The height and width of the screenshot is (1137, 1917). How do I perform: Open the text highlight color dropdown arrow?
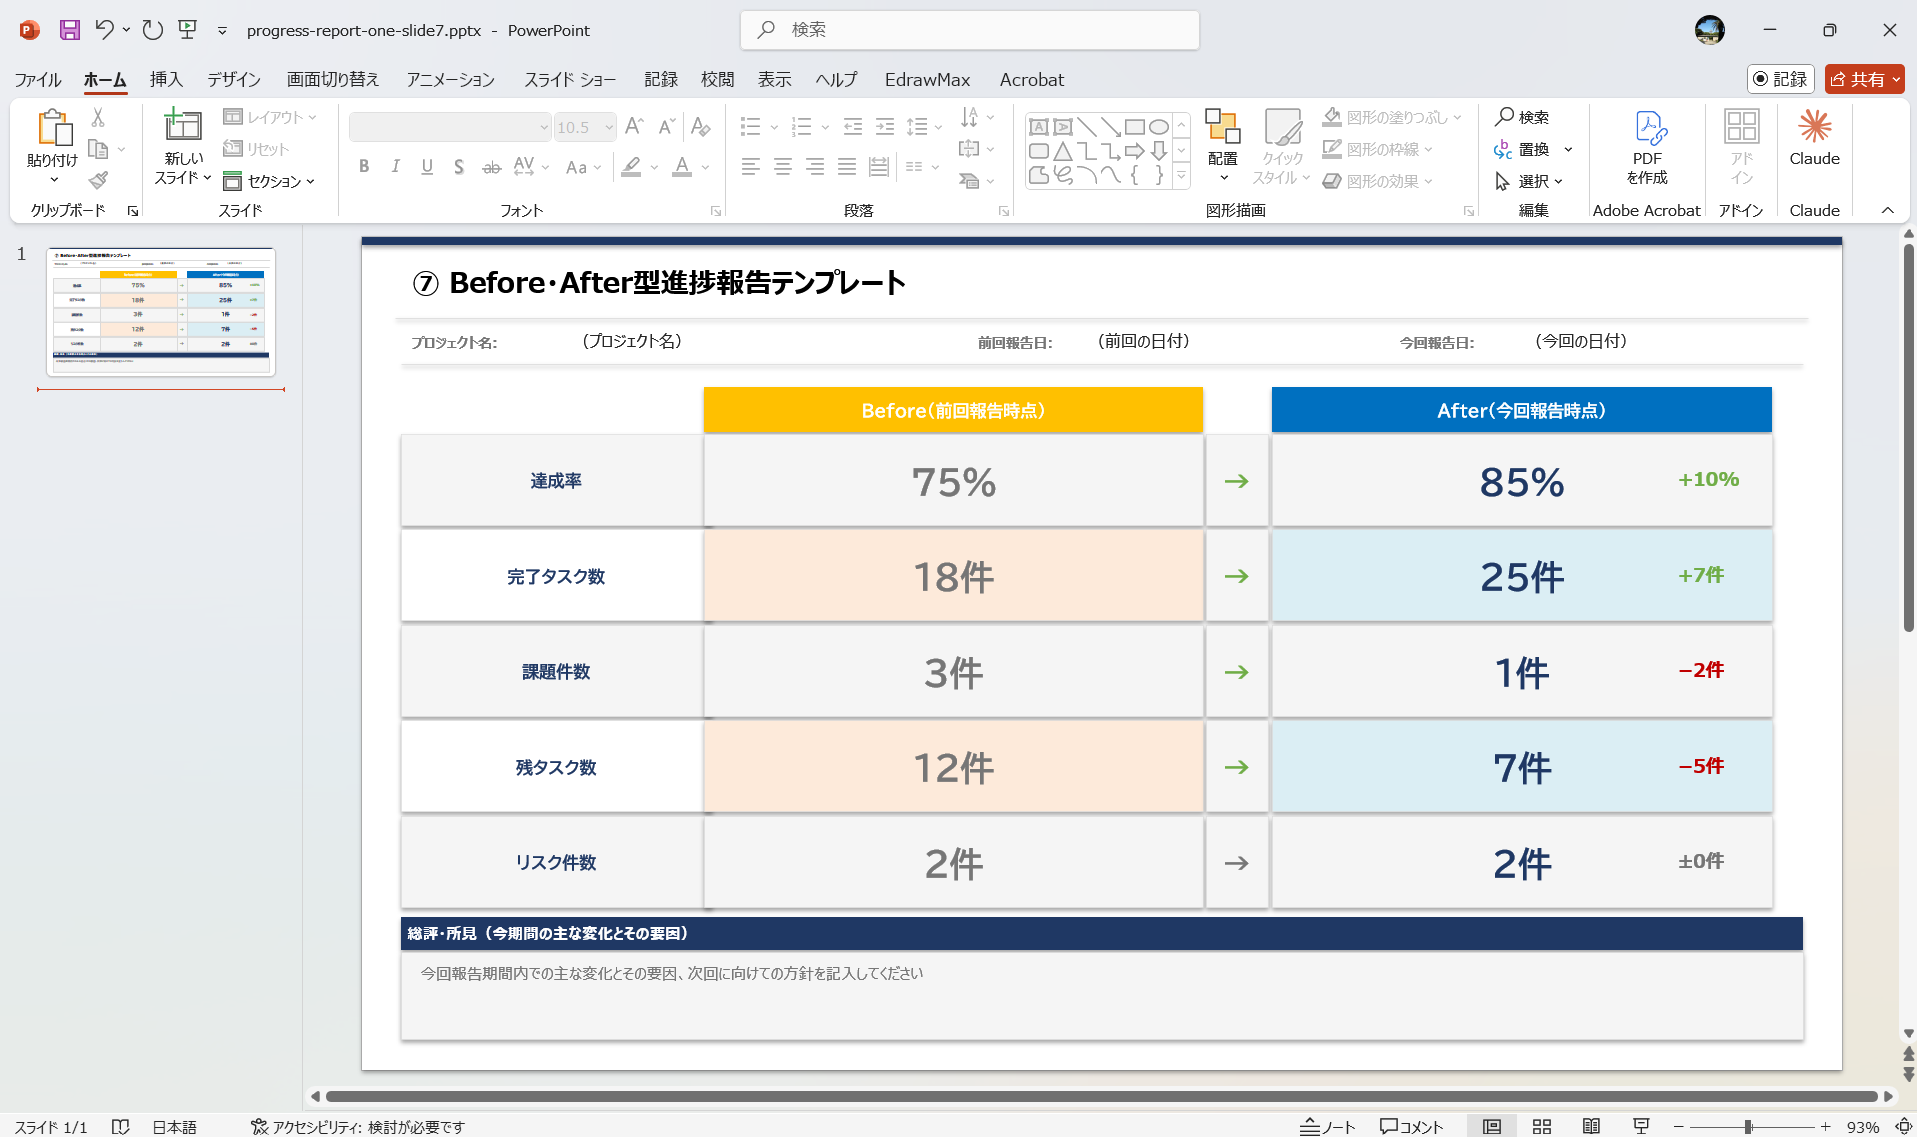[x=654, y=167]
